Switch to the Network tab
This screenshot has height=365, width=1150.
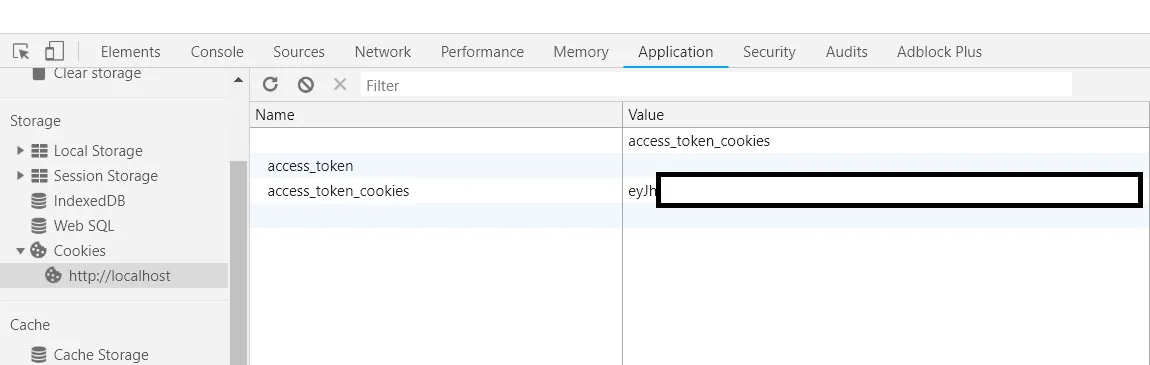point(383,52)
